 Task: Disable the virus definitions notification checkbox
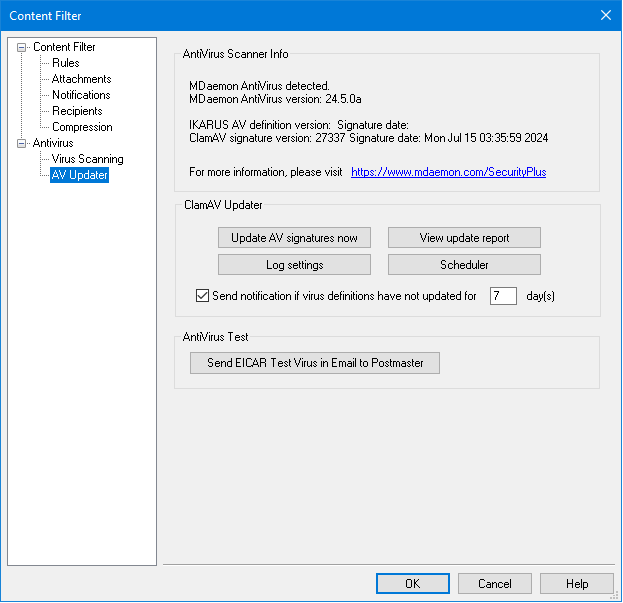[x=203, y=296]
